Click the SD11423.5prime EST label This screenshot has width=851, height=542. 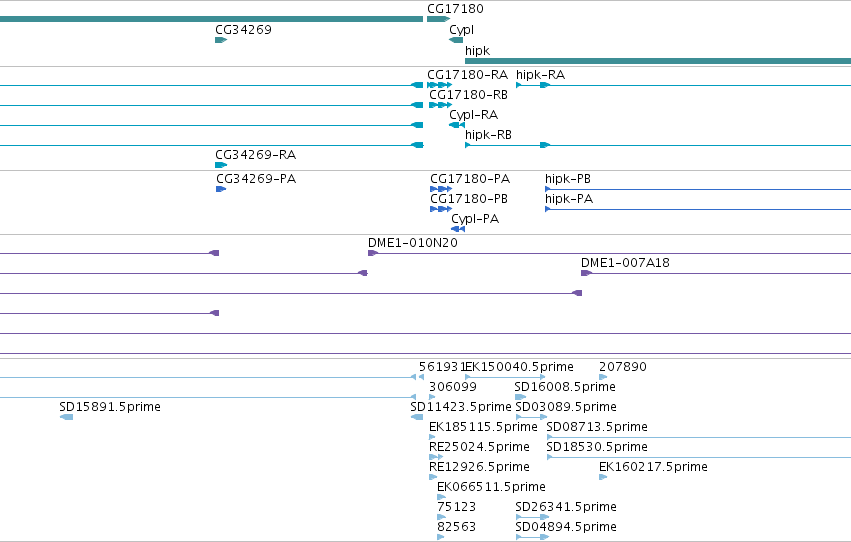[x=461, y=407]
